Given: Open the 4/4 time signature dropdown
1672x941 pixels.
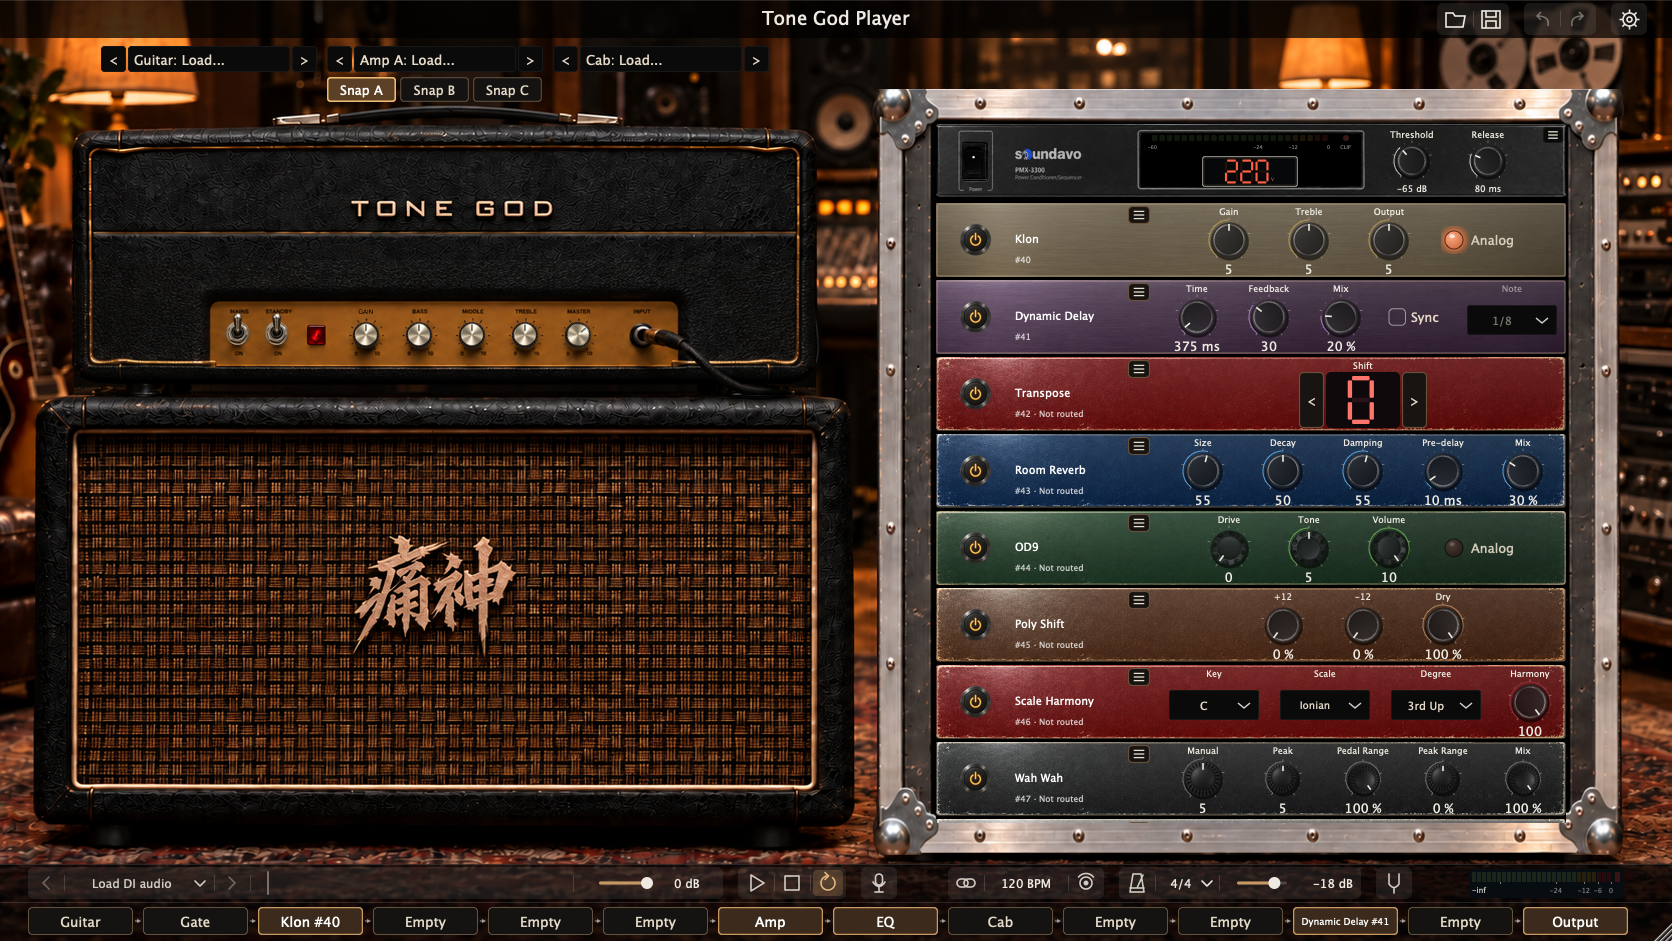Looking at the screenshot, I should (1192, 884).
